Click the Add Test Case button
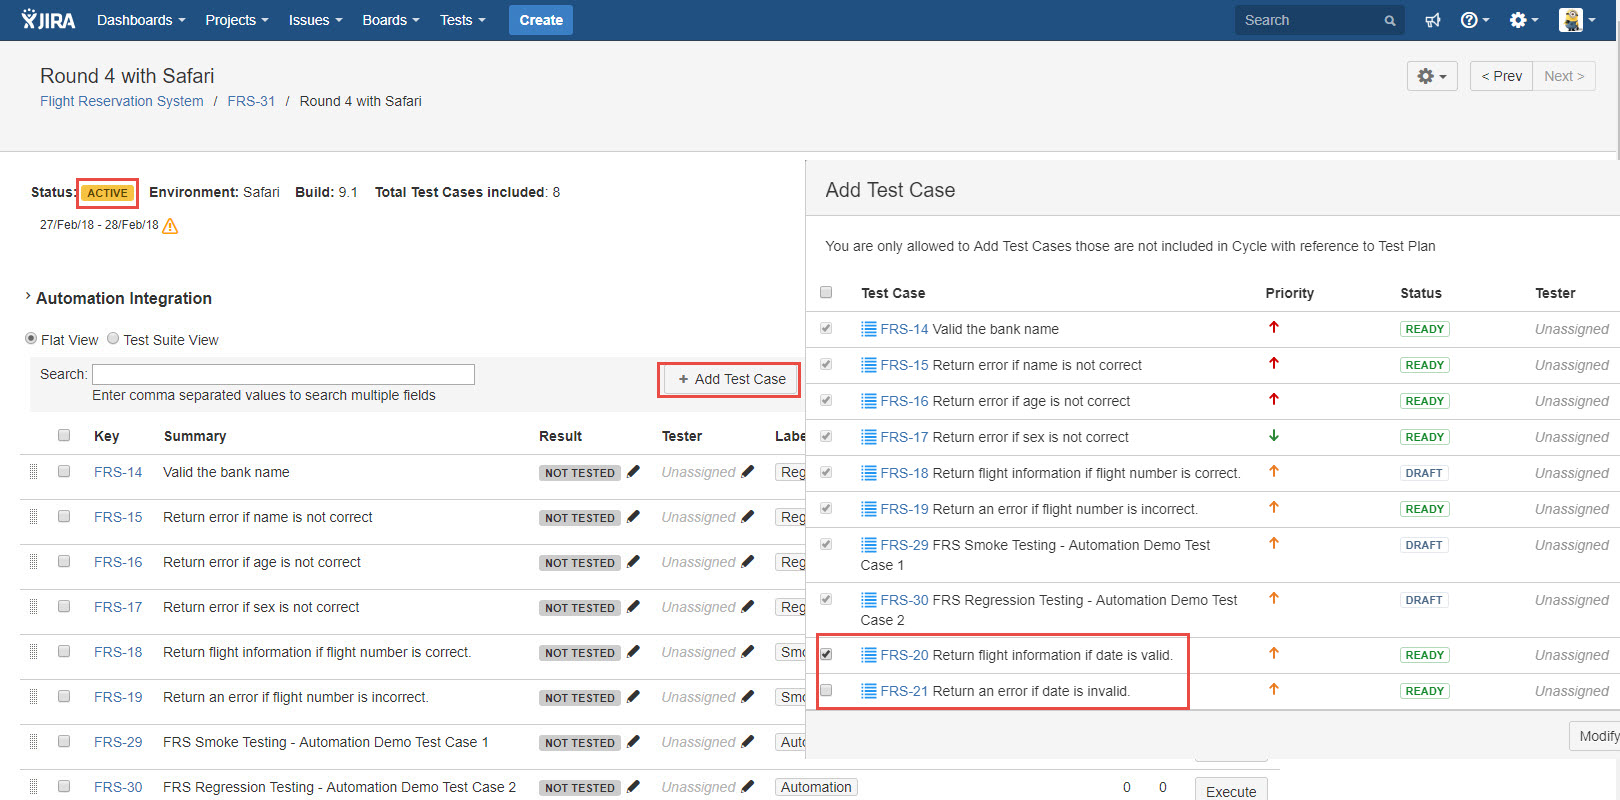1620x800 pixels. 731,379
